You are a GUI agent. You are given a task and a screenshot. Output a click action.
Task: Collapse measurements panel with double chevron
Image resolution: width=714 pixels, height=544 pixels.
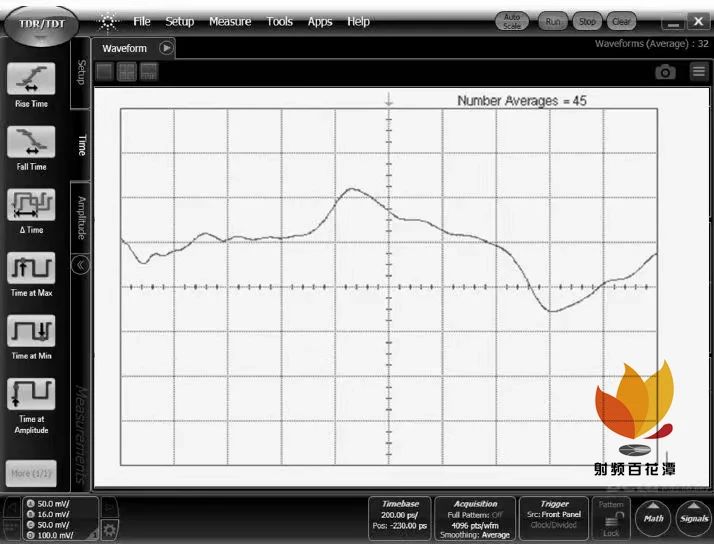[x=81, y=265]
